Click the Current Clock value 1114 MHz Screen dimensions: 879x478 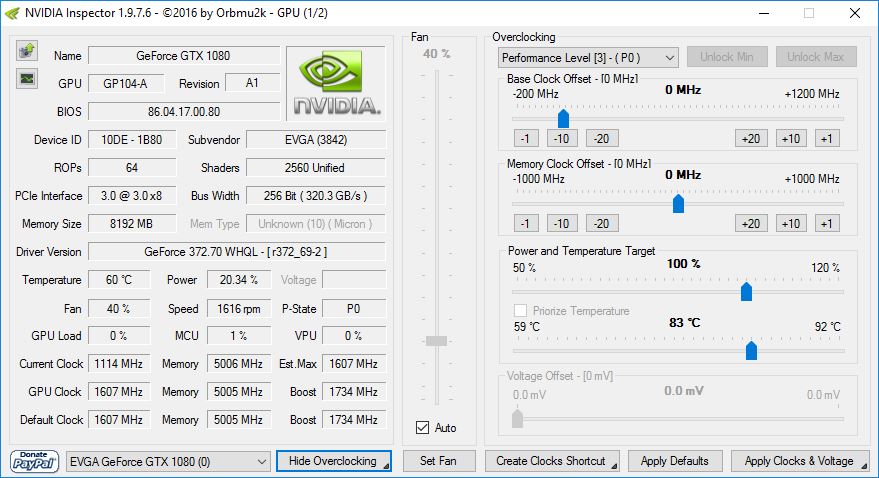[x=119, y=364]
